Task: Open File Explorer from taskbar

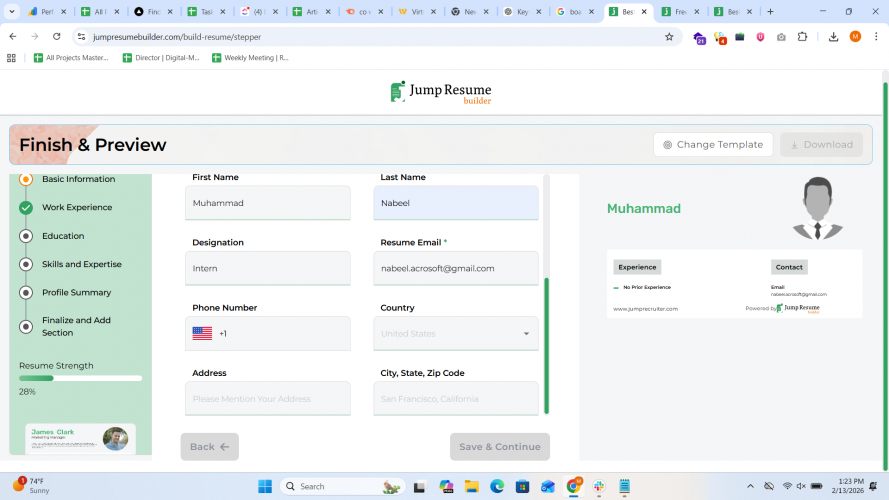Action: tap(471, 486)
